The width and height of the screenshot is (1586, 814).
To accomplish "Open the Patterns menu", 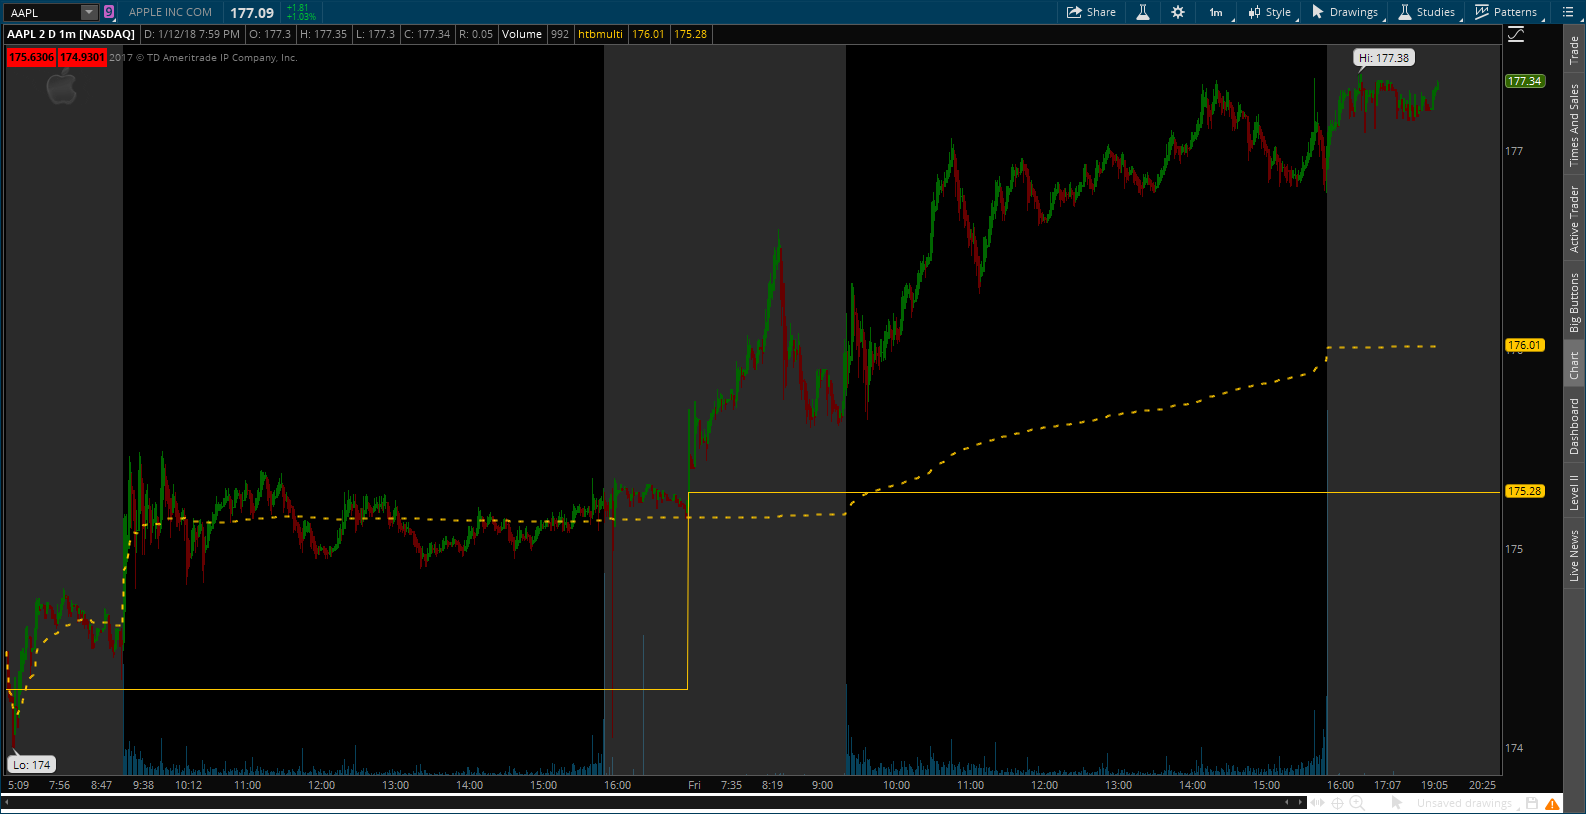I will coord(1506,12).
